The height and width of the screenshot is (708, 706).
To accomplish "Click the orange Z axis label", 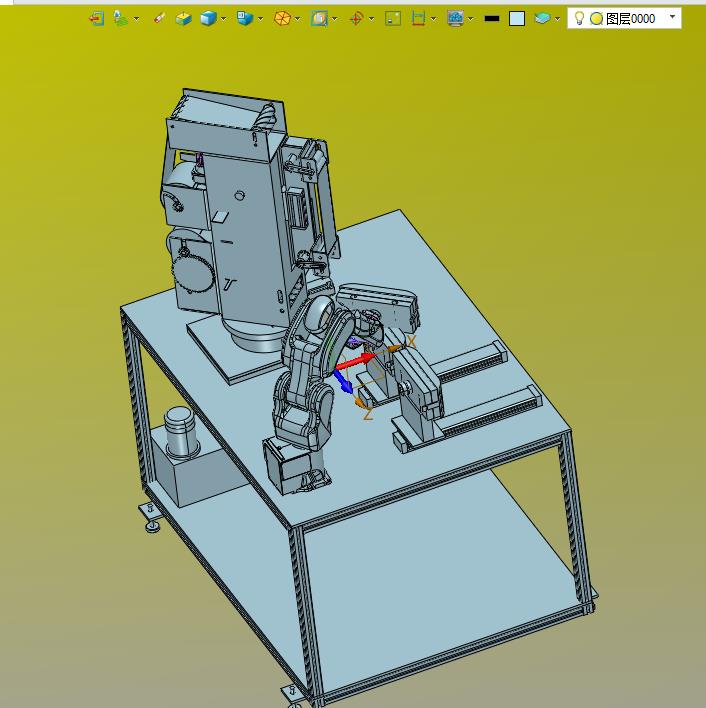I will 369,414.
